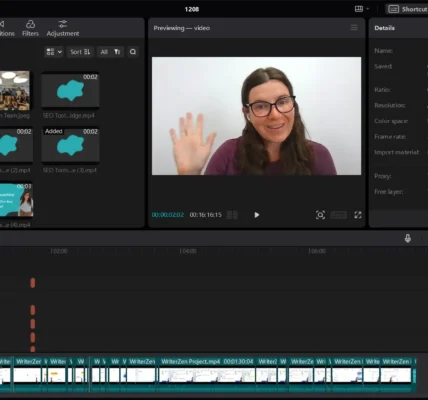Open the Adjustment tab
Image resolution: width=428 pixels, height=400 pixels.
coord(63,28)
